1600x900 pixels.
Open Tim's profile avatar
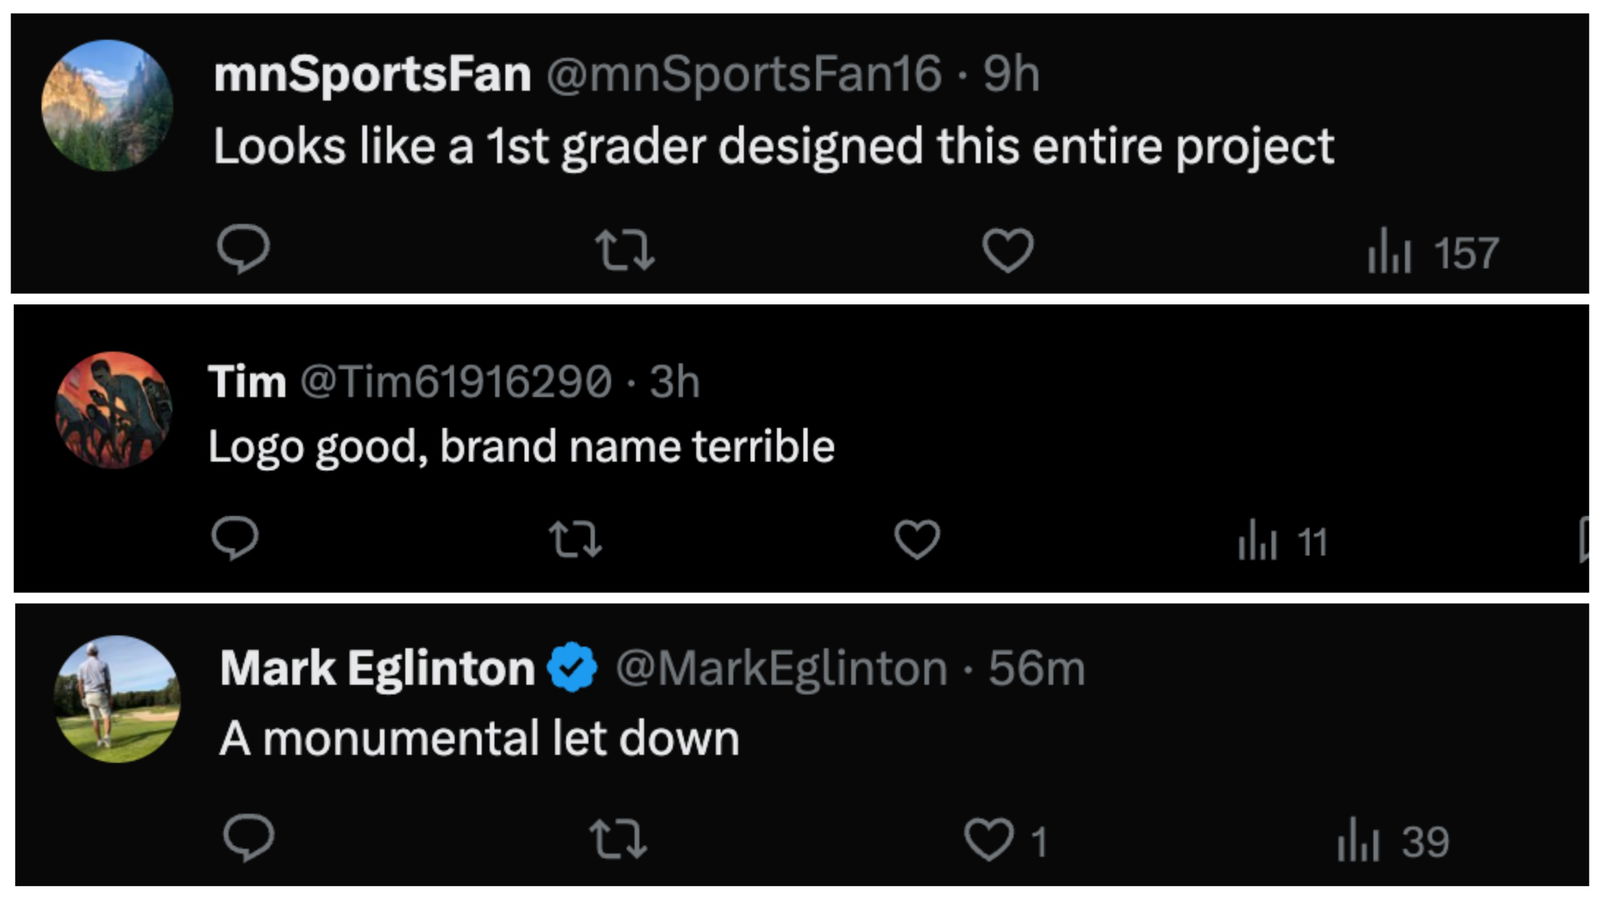pyautogui.click(x=113, y=410)
